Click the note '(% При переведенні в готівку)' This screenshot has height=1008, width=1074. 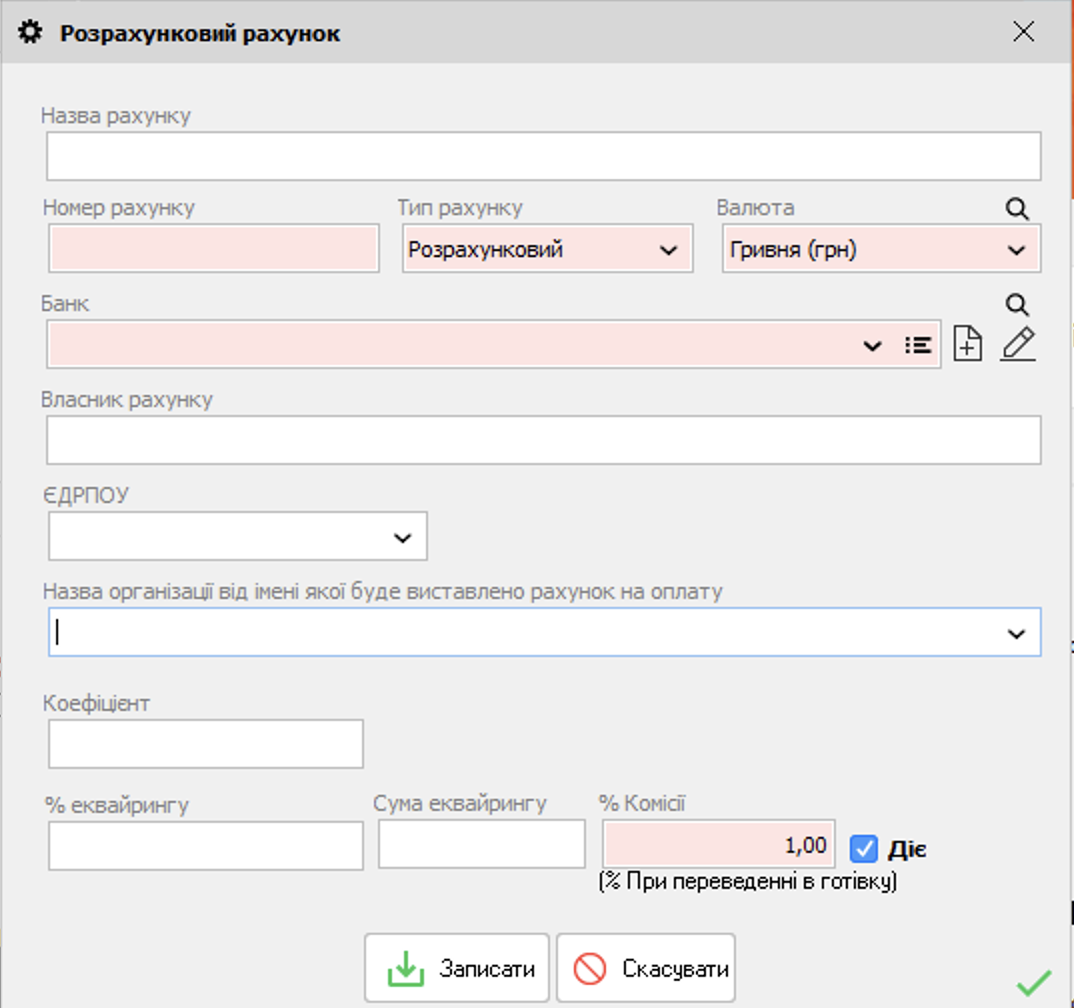tap(747, 881)
